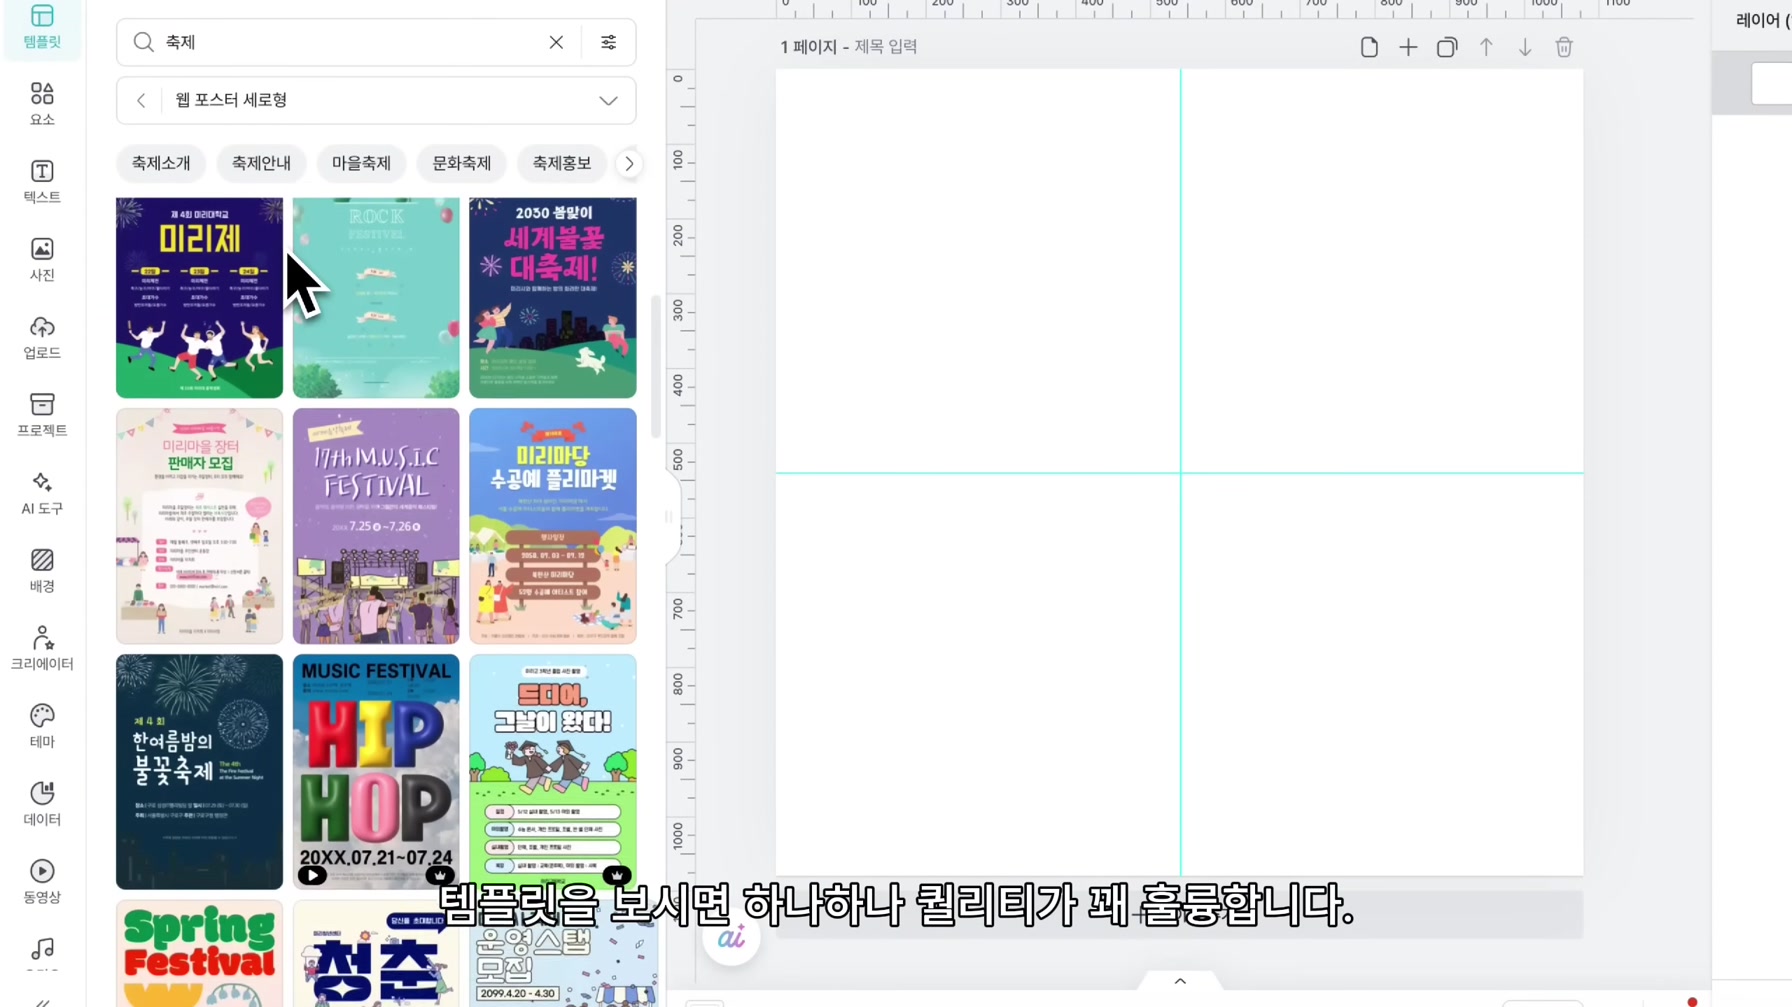Select the 마을축제 chip

[x=361, y=163]
